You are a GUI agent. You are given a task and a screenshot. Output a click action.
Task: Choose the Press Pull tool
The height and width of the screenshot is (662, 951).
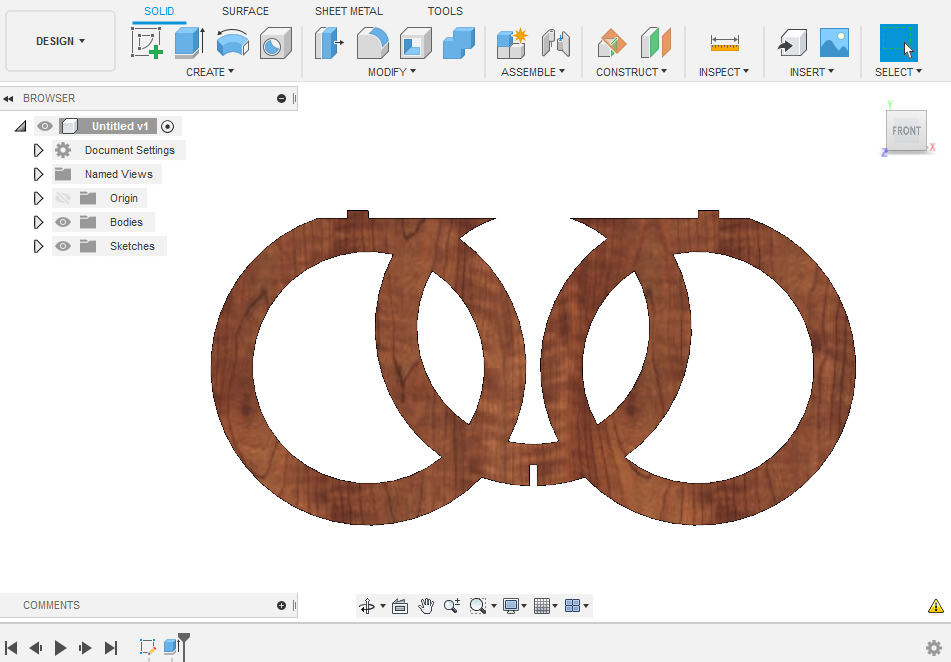coord(329,43)
